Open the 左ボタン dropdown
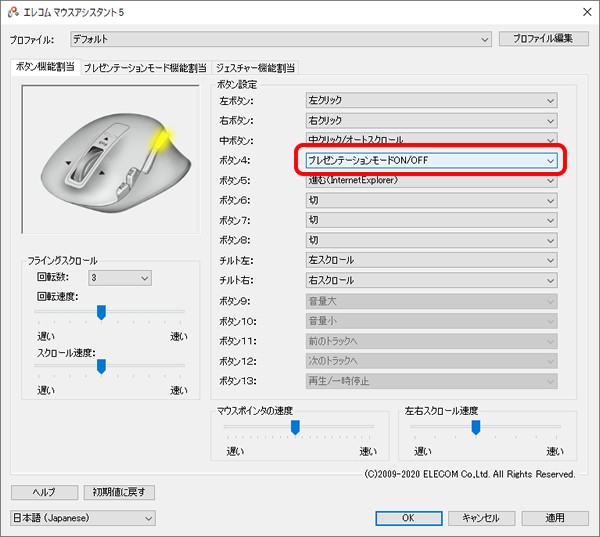Screen dimensions: 600x537 [431, 101]
